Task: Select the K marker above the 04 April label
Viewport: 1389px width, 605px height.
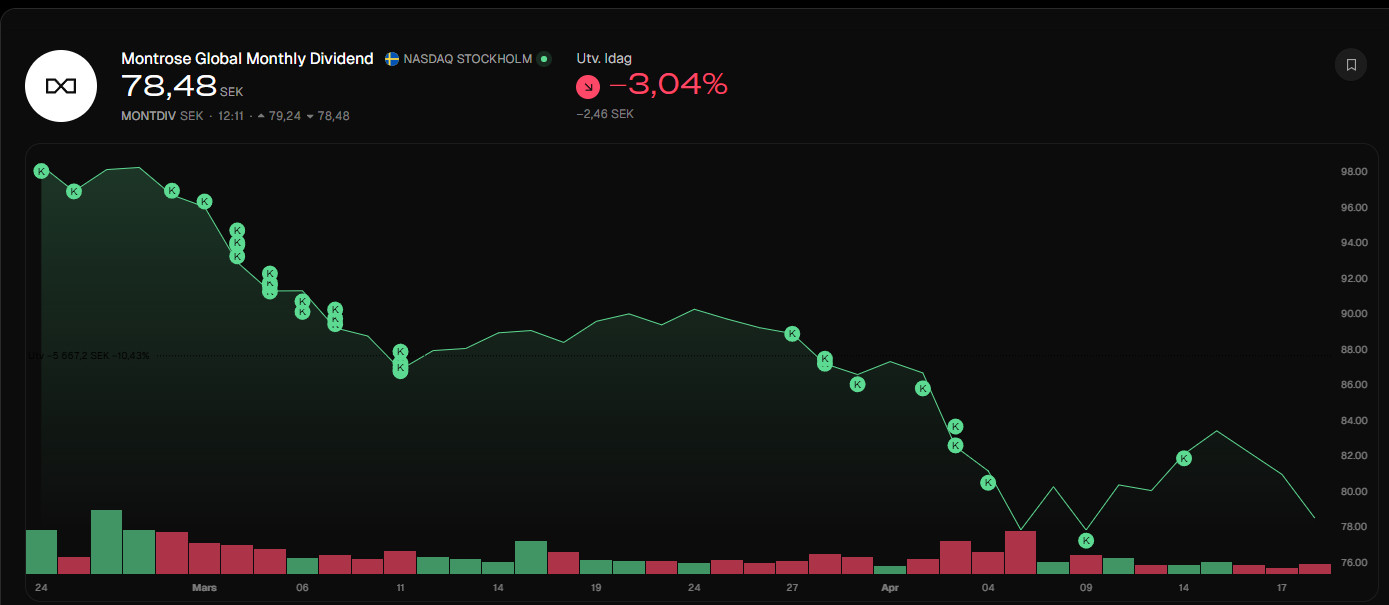Action: tap(988, 482)
